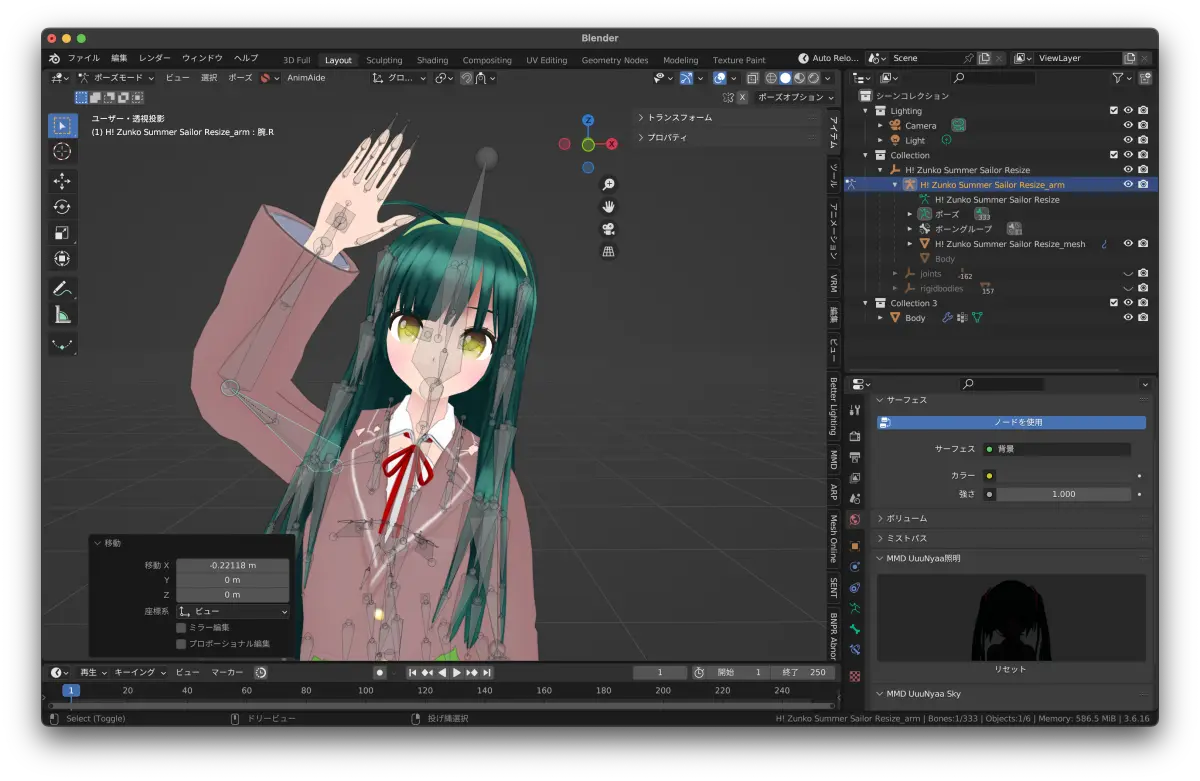Click the outliner filter funnel icon
Image resolution: width=1200 pixels, height=781 pixels.
coord(1118,78)
